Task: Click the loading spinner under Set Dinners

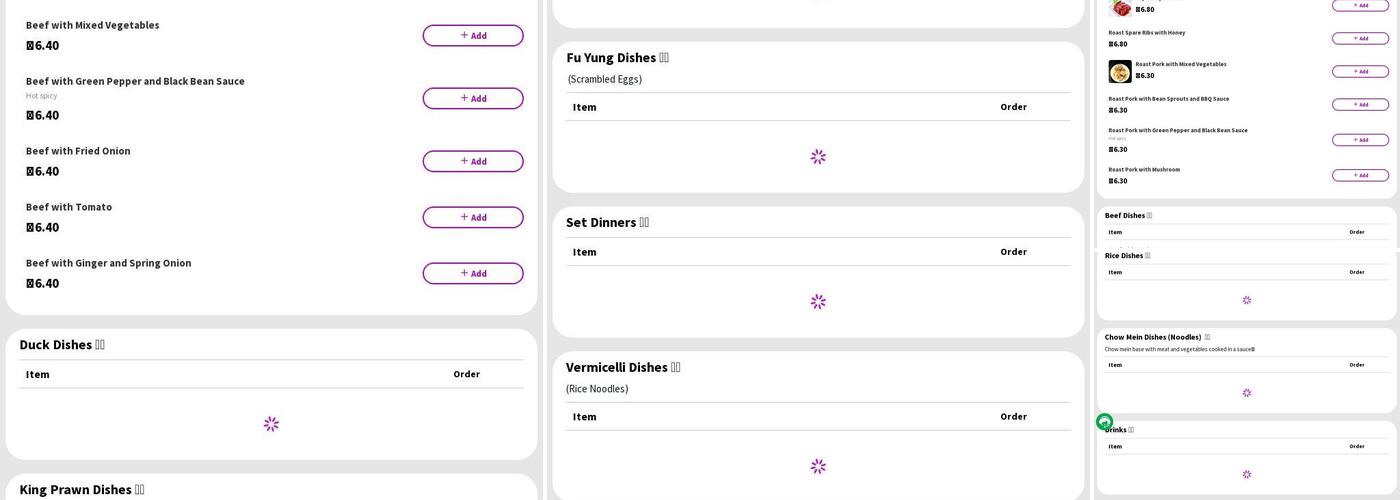Action: click(818, 301)
